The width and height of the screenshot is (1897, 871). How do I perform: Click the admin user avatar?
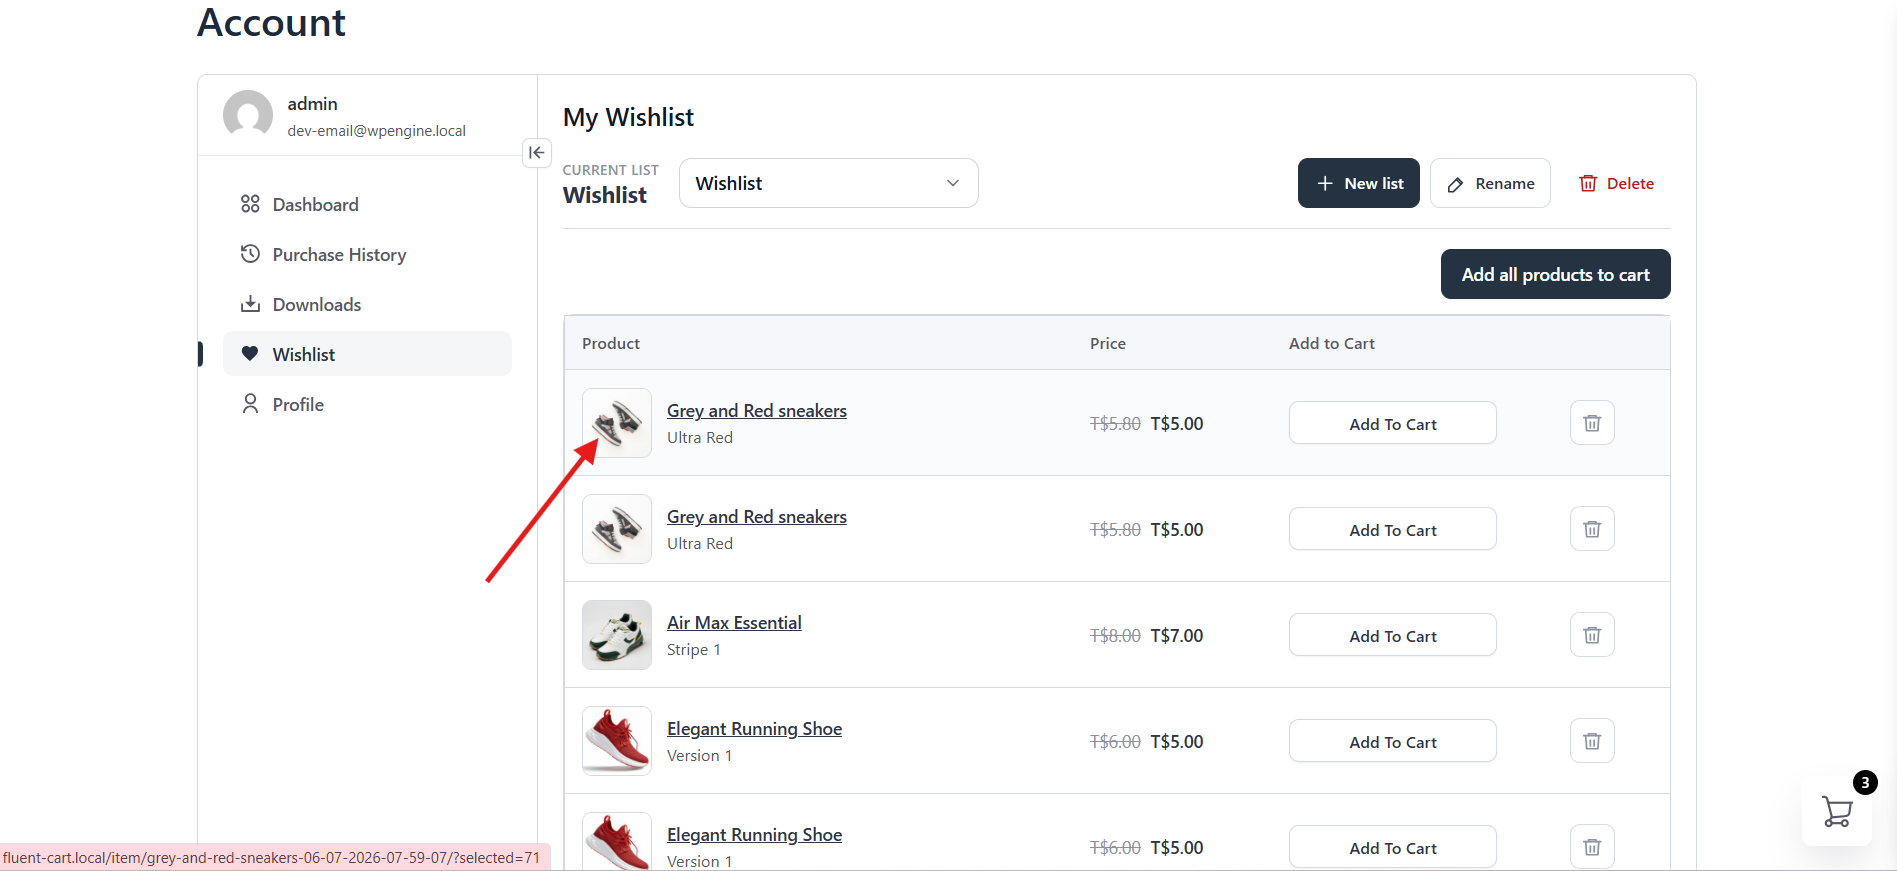tap(248, 115)
